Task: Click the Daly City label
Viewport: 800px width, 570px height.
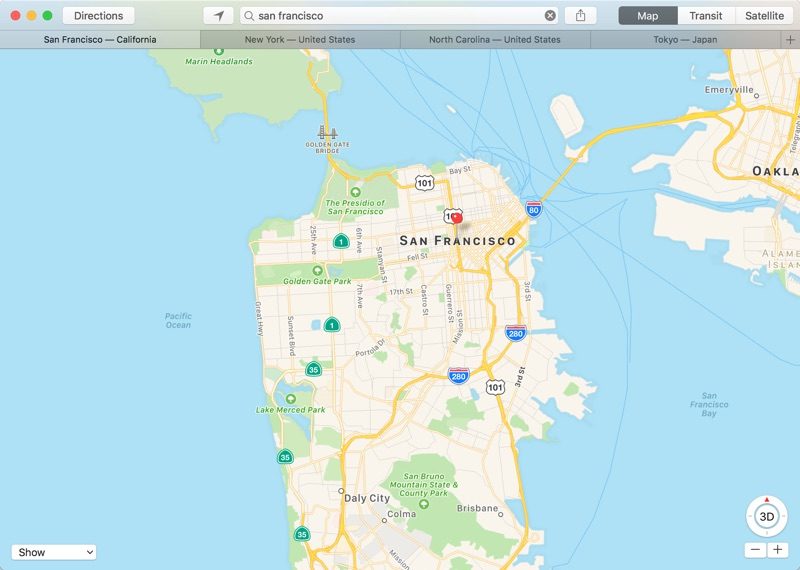Action: coord(367,498)
